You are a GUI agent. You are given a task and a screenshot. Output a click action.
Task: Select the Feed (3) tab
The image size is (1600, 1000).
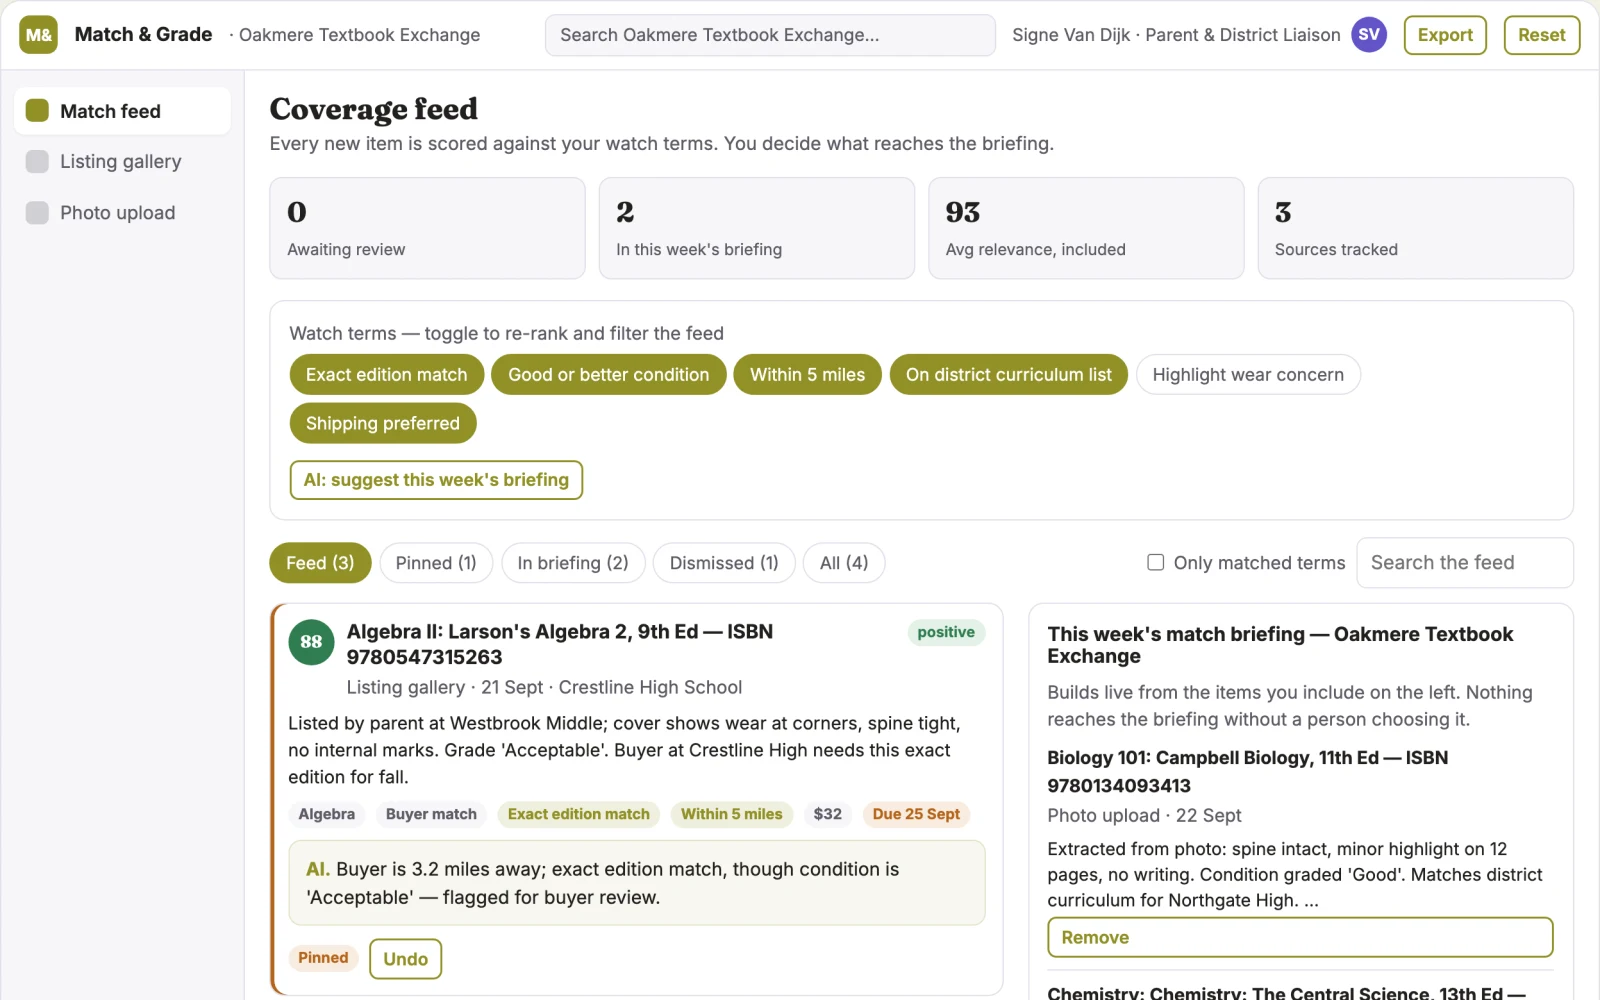[x=320, y=563]
